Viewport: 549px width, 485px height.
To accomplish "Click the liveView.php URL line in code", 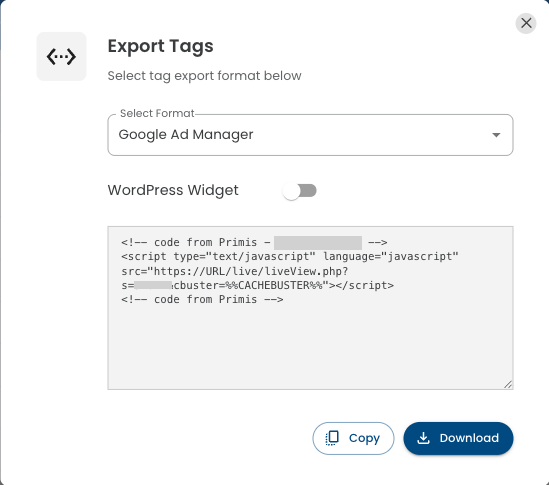I will (235, 271).
